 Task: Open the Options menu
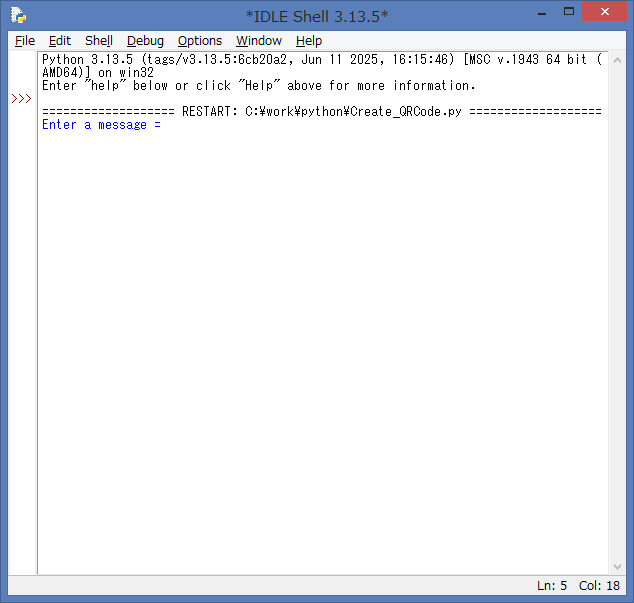pyautogui.click(x=200, y=40)
